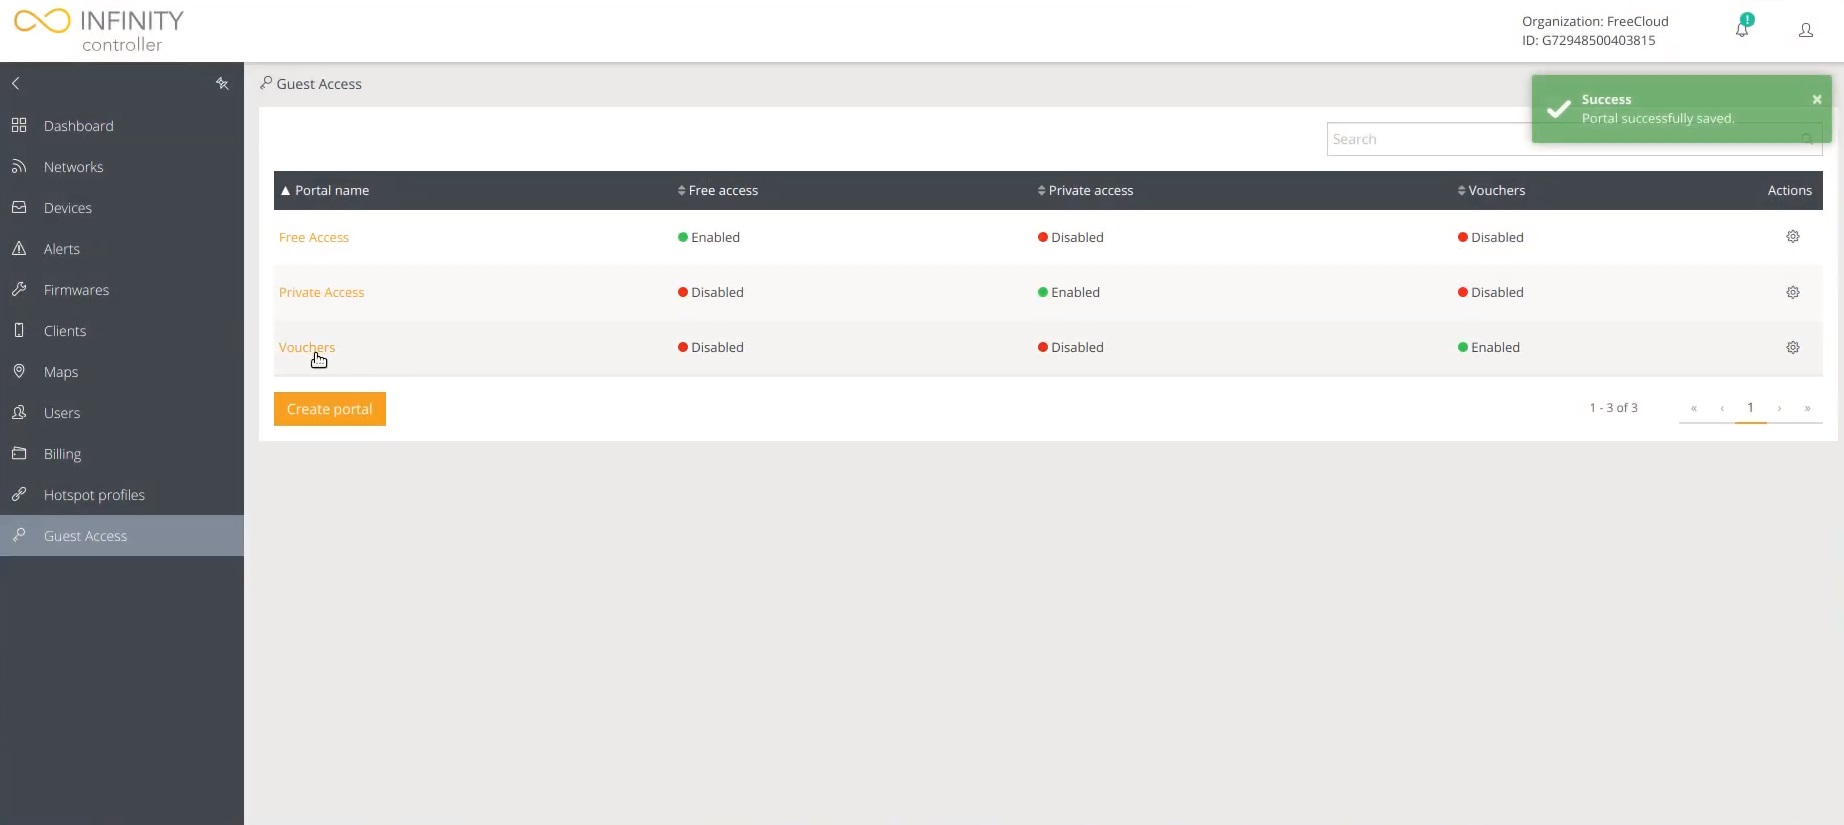Close the Success notification
Image resolution: width=1844 pixels, height=825 pixels.
pos(1817,99)
